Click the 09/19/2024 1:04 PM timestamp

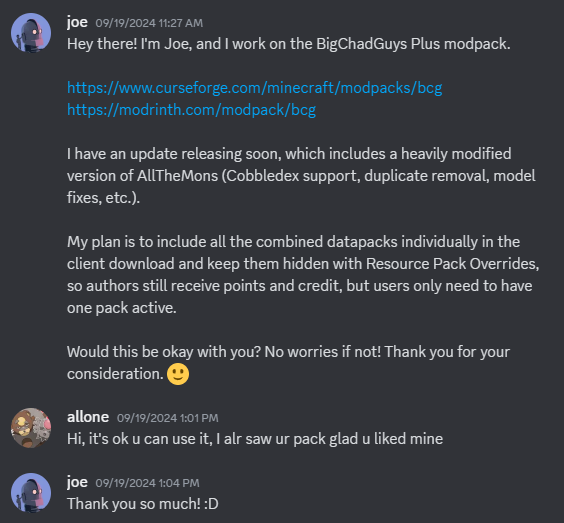147,483
